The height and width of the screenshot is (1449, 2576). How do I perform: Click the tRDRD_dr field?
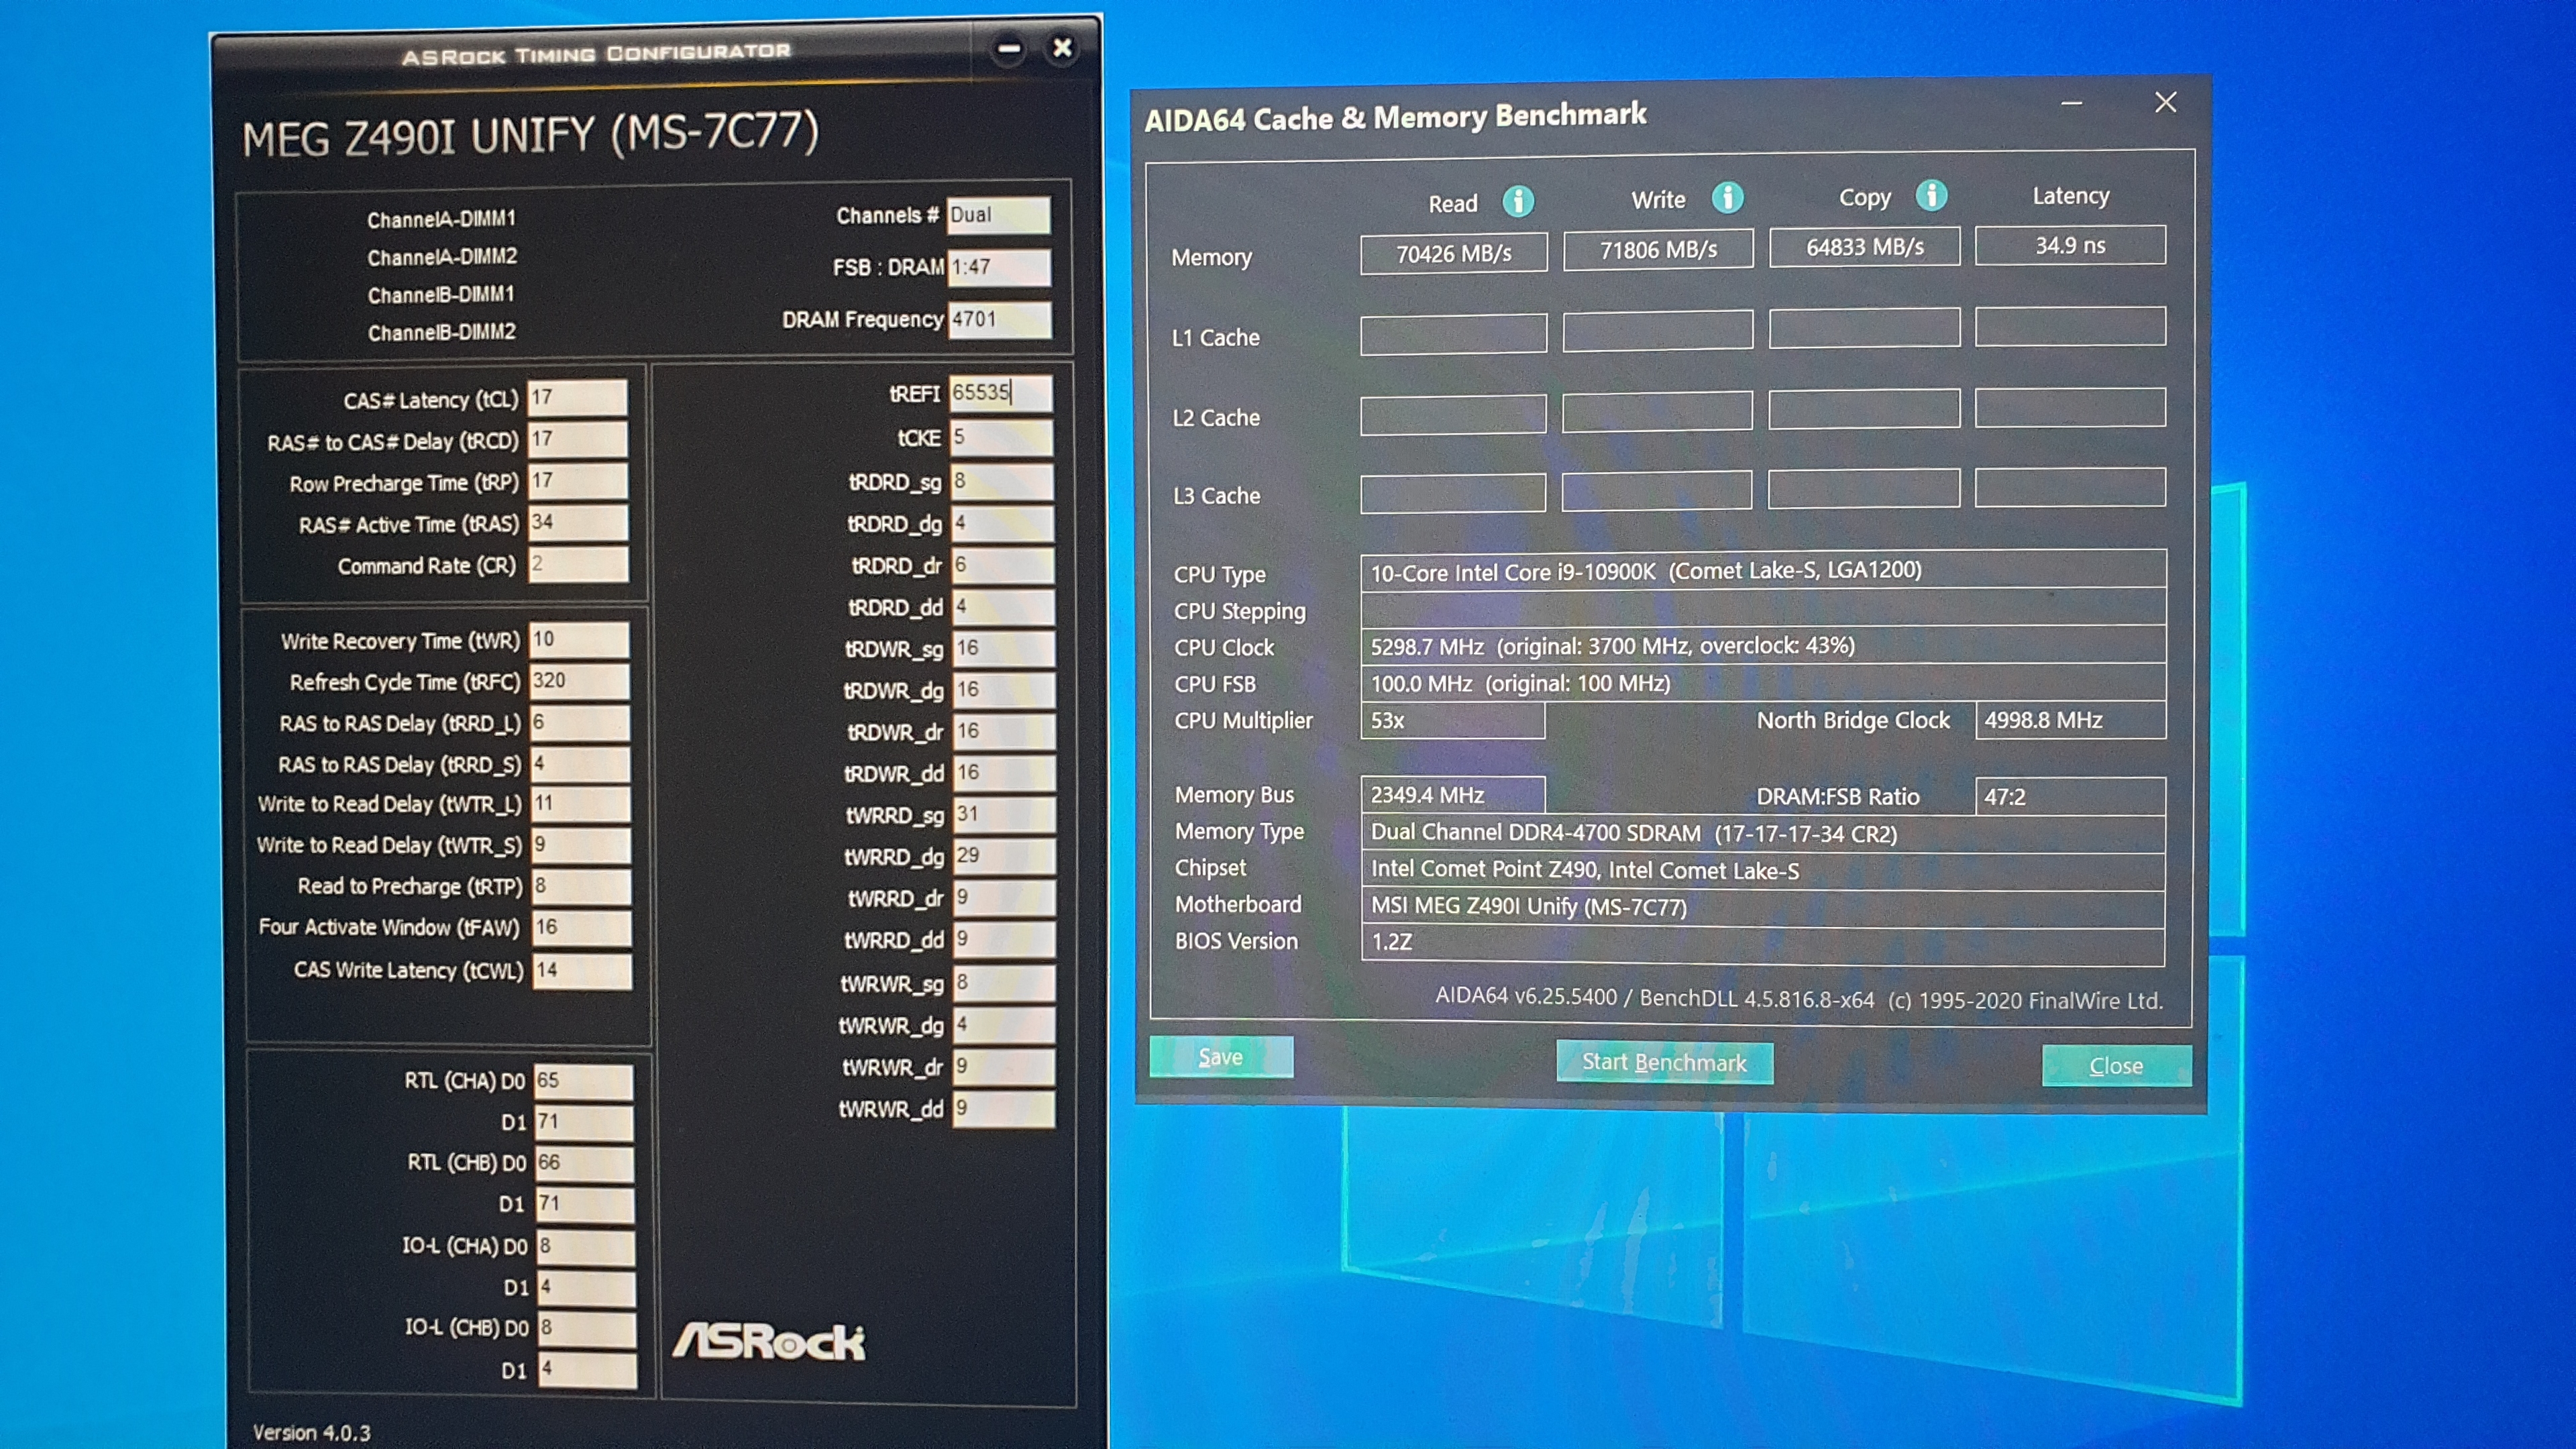click(1002, 565)
